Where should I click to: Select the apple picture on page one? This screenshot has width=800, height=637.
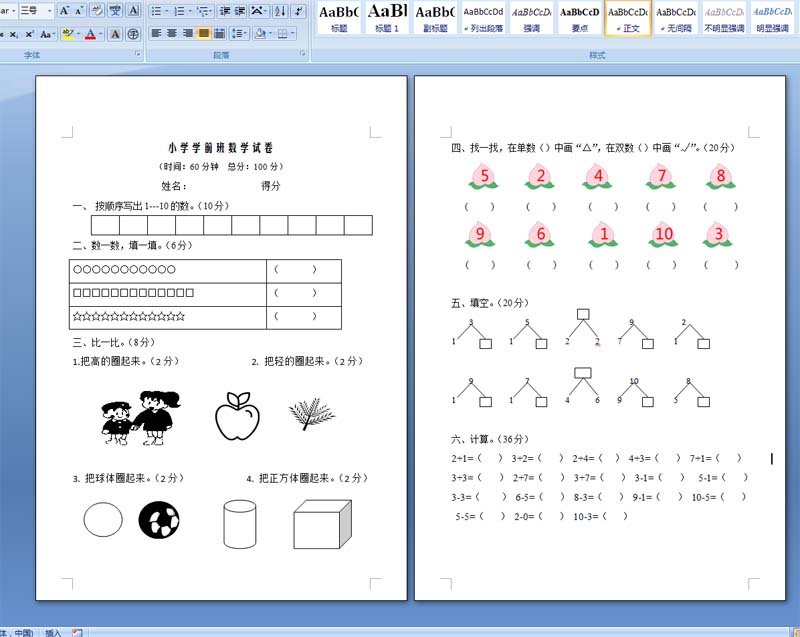coord(238,416)
